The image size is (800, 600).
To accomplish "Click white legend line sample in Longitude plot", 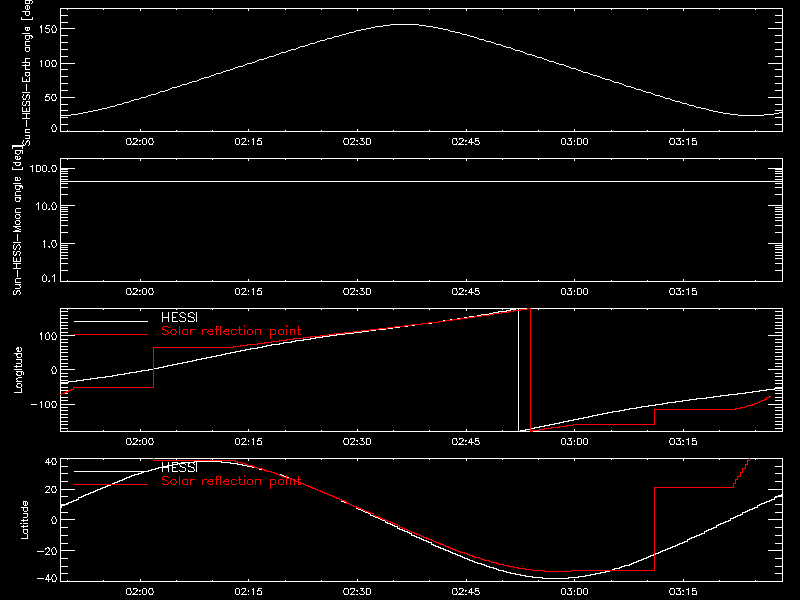I will (x=111, y=321).
